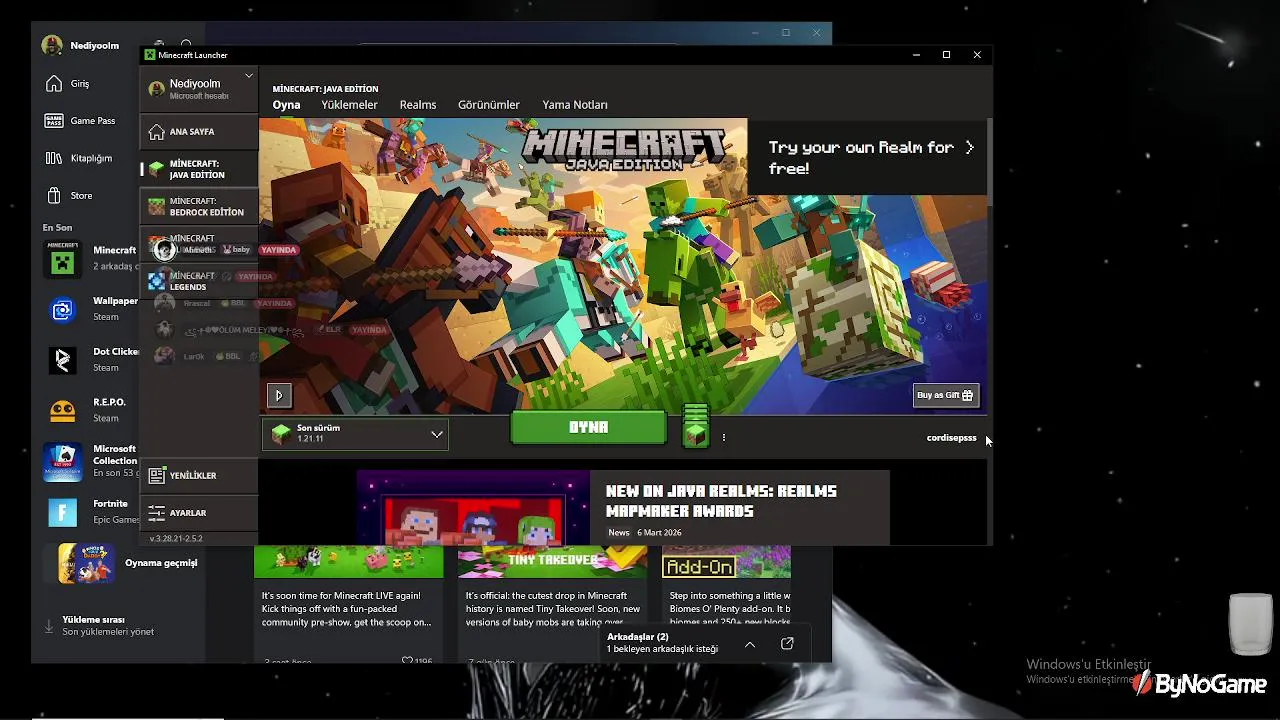Click the Minecraft Launcher title bar icon
1280x720 pixels.
coord(150,55)
